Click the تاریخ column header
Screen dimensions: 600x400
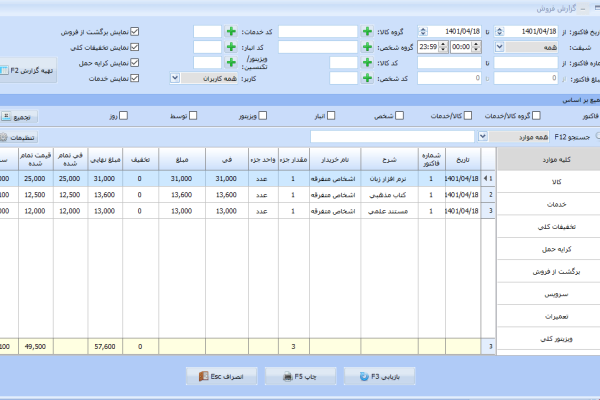coord(463,160)
